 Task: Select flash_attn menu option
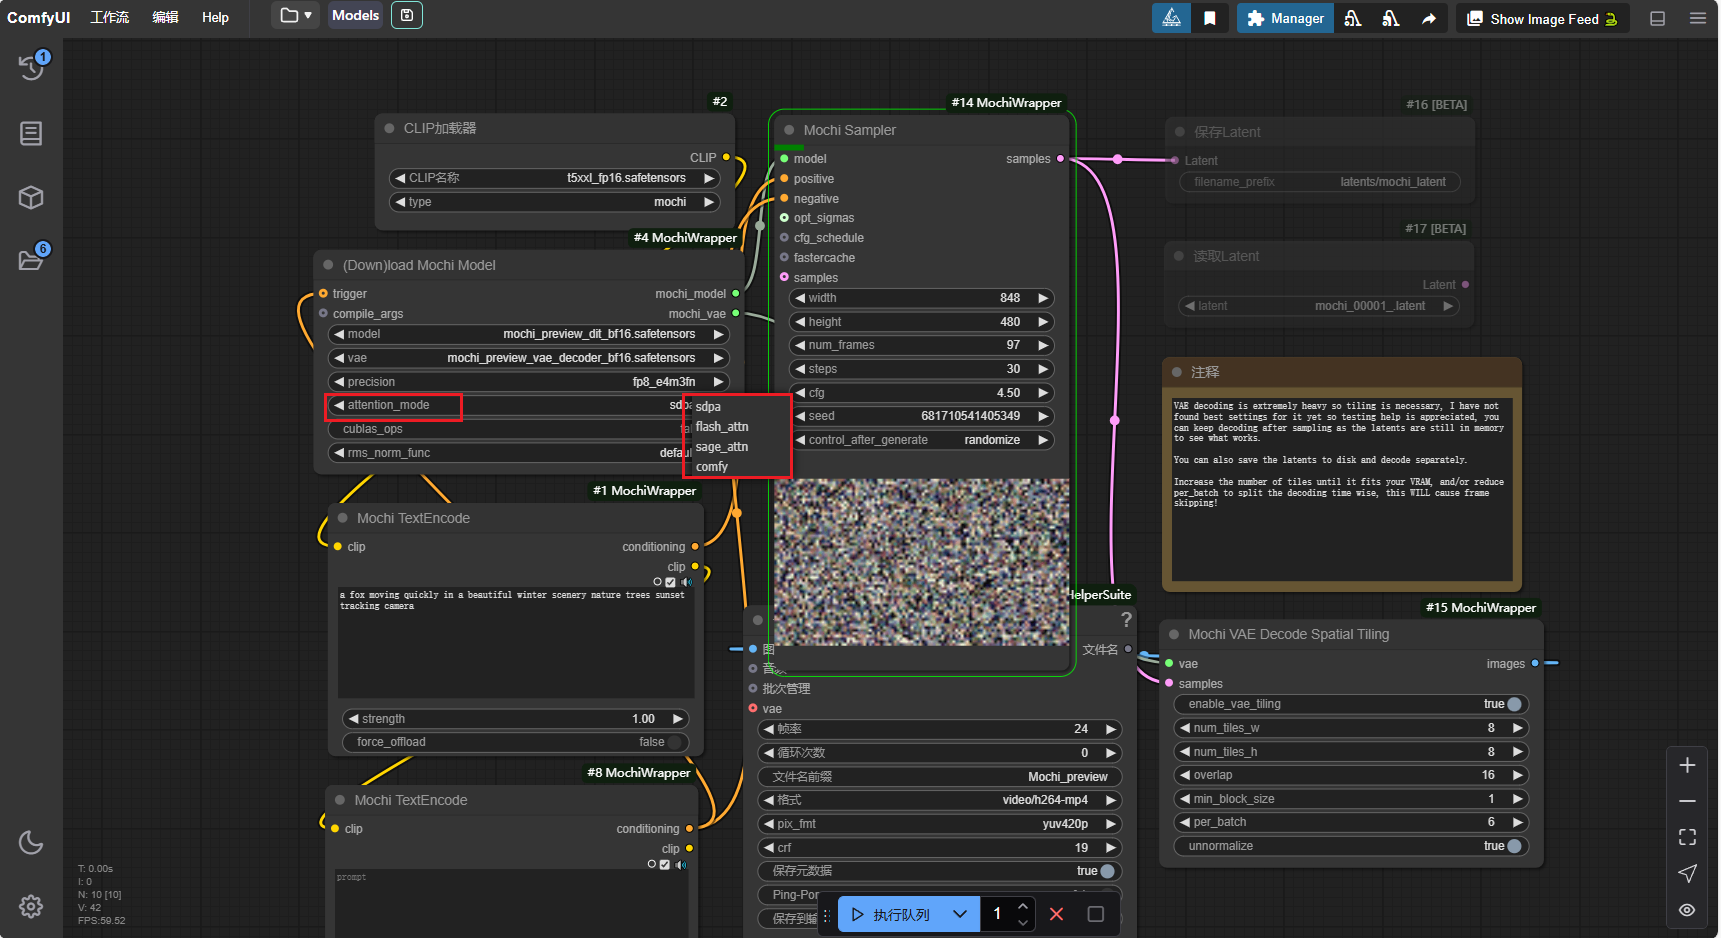(722, 427)
